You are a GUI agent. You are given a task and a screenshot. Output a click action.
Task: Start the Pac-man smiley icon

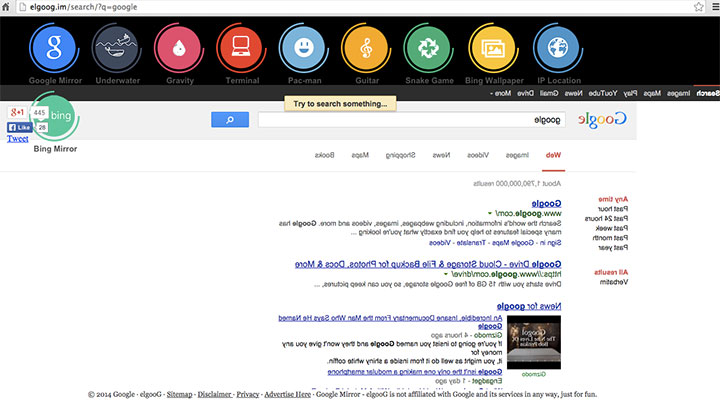click(x=304, y=48)
